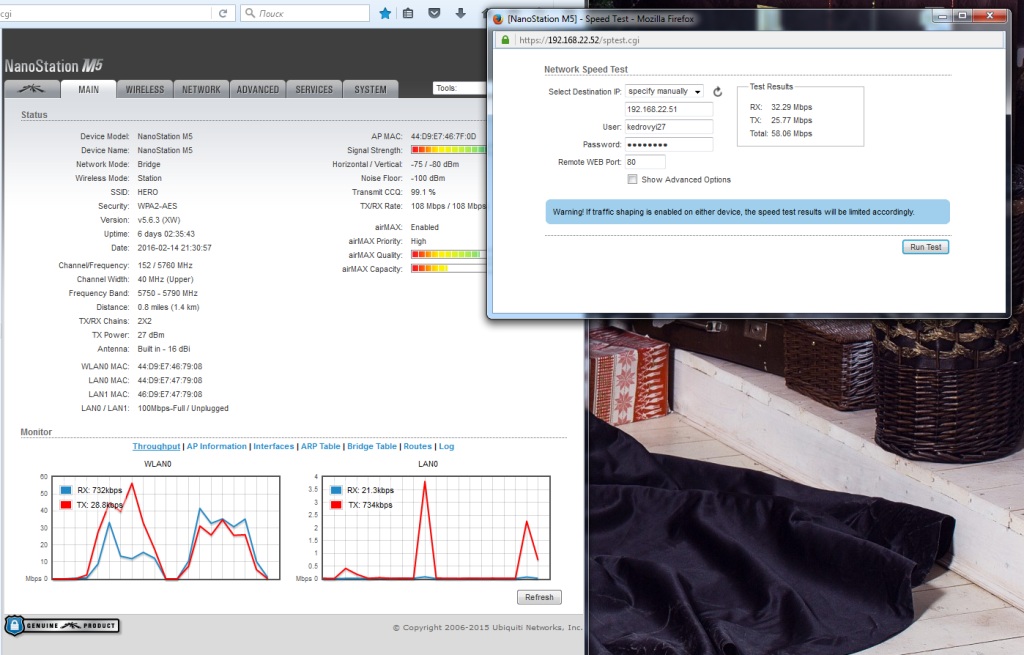Open the NETWORK tab
The height and width of the screenshot is (655, 1024).
point(201,89)
